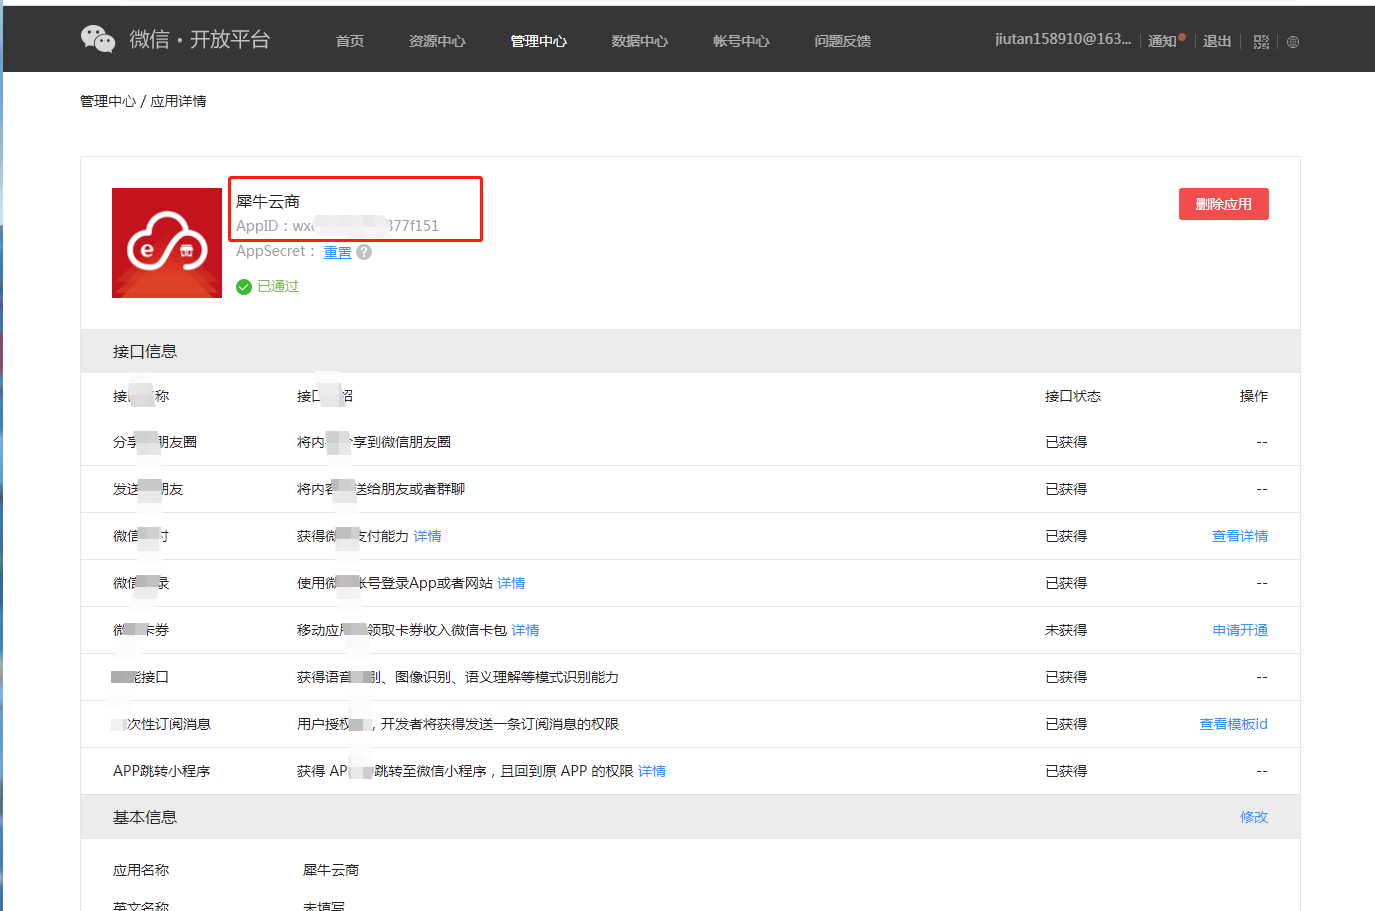This screenshot has width=1375, height=911.
Task: Click the 未获得 status text
Action: (x=1066, y=630)
